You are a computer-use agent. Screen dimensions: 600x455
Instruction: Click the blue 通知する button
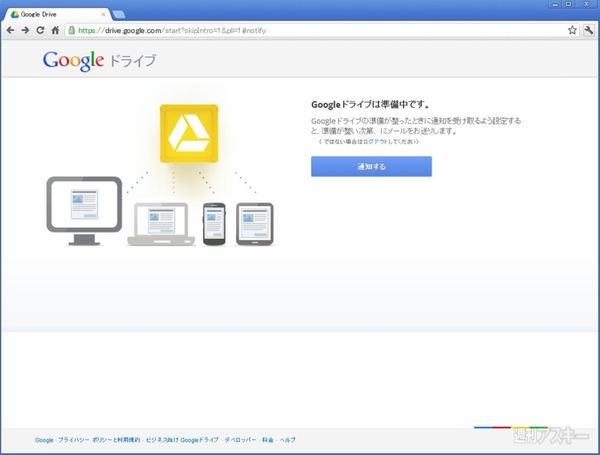click(x=371, y=166)
